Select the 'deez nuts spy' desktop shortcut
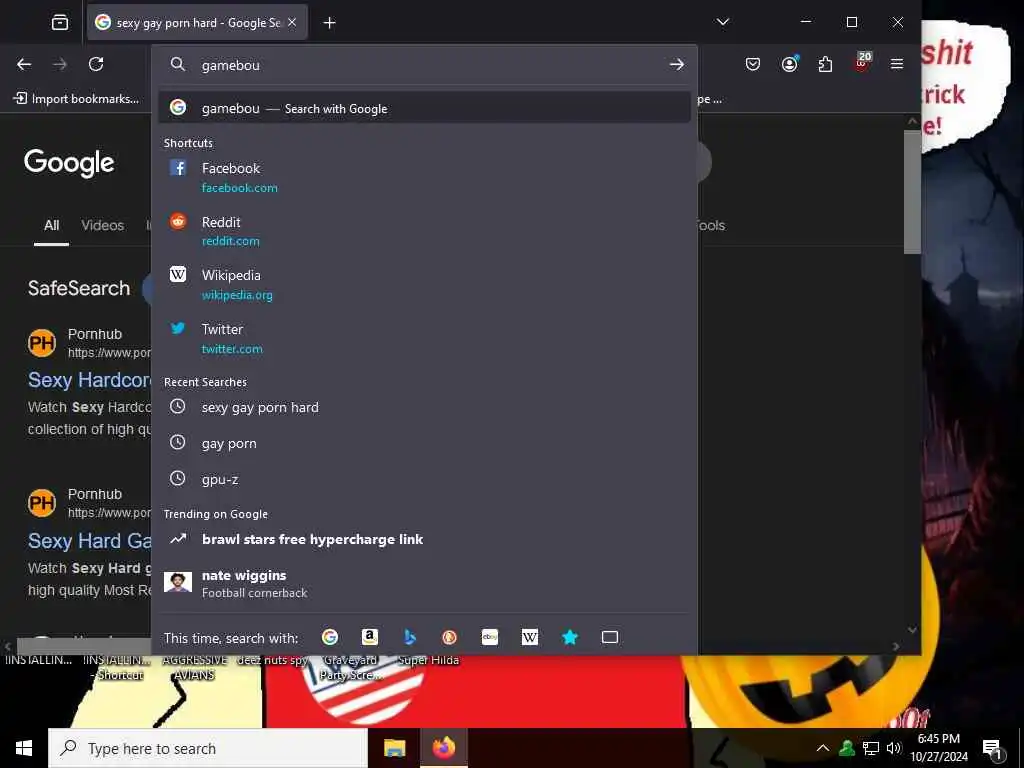The width and height of the screenshot is (1024, 768). [273, 660]
